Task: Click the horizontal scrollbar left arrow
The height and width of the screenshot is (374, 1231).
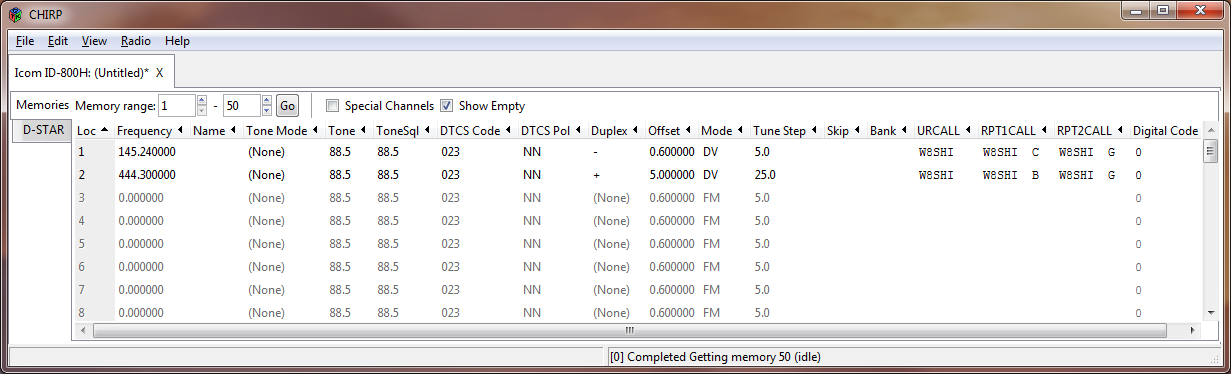Action: [83, 330]
